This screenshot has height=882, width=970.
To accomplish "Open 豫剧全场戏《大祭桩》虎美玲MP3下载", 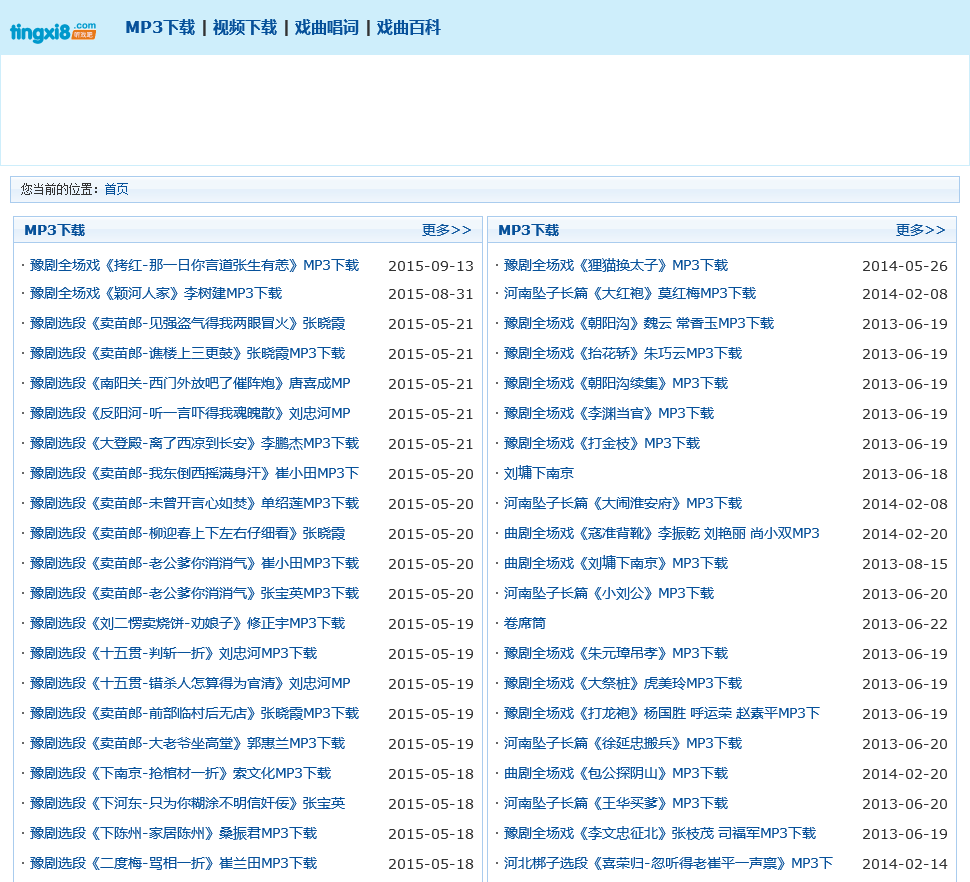I will pos(623,683).
